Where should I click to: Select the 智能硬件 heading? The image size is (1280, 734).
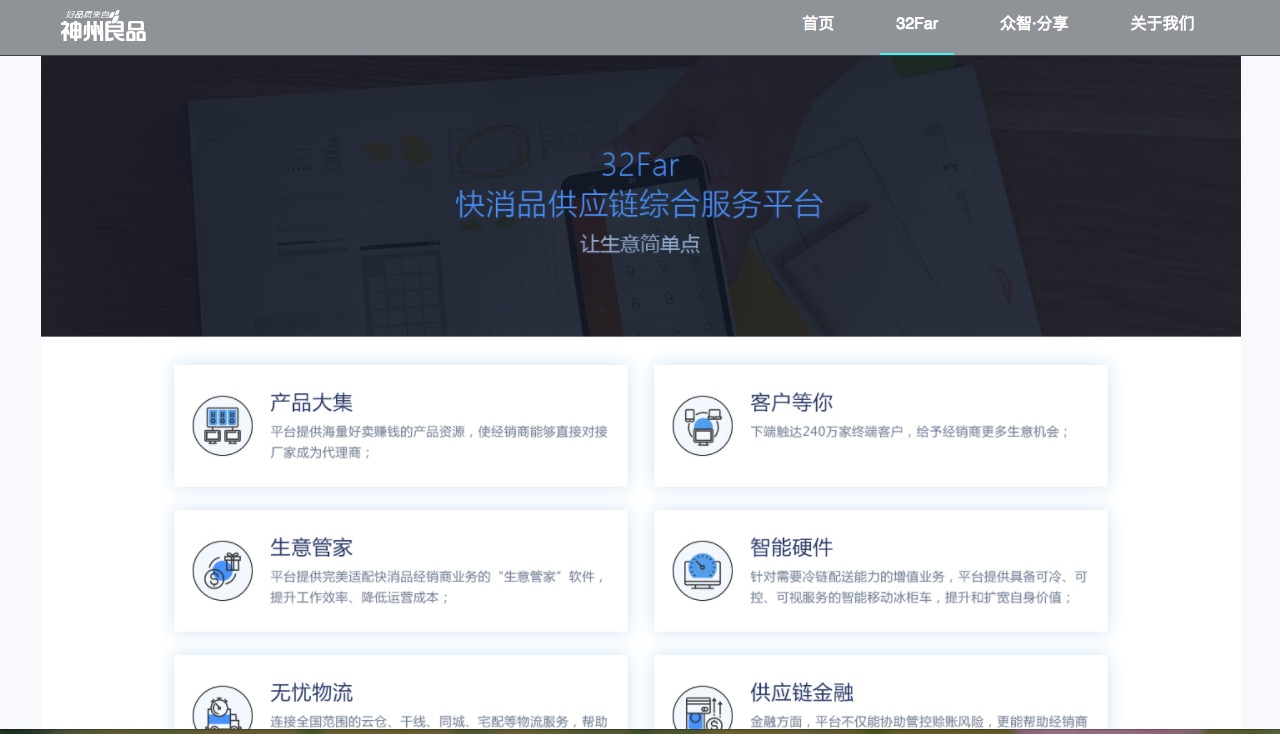[791, 548]
